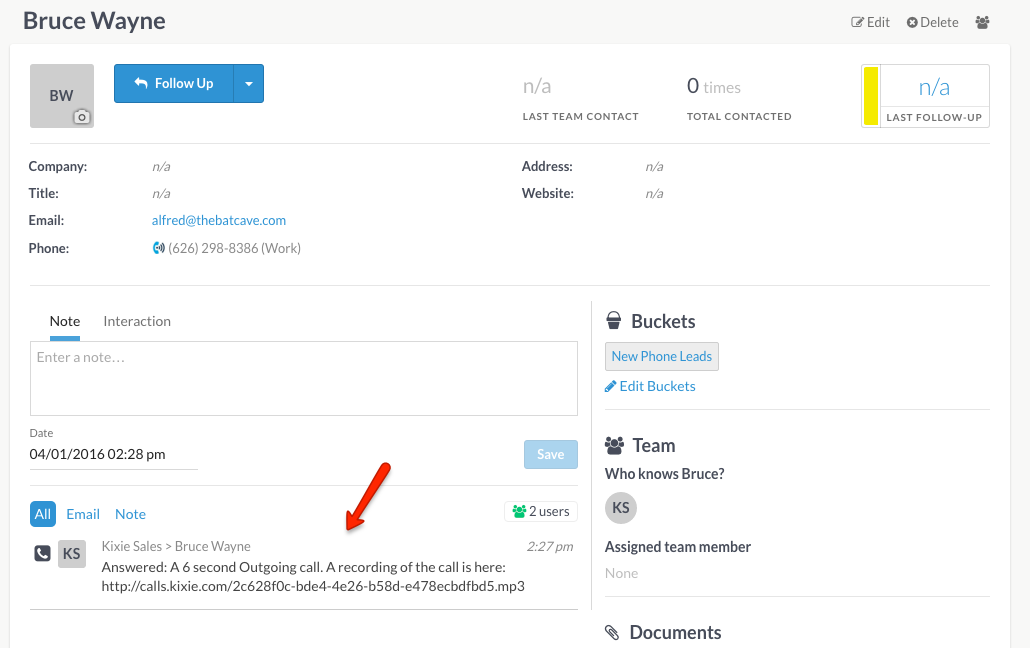The image size is (1030, 648).
Task: Call (626) 298-8386 work number
Action: (x=235, y=248)
